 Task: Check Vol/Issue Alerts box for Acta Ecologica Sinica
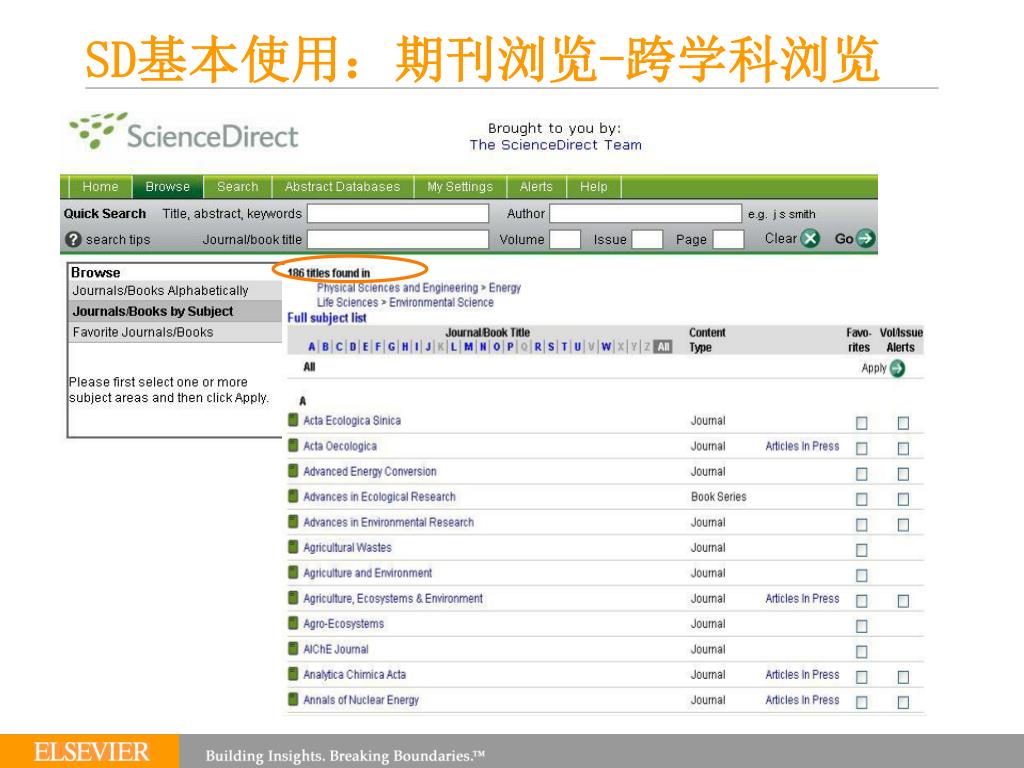point(903,423)
